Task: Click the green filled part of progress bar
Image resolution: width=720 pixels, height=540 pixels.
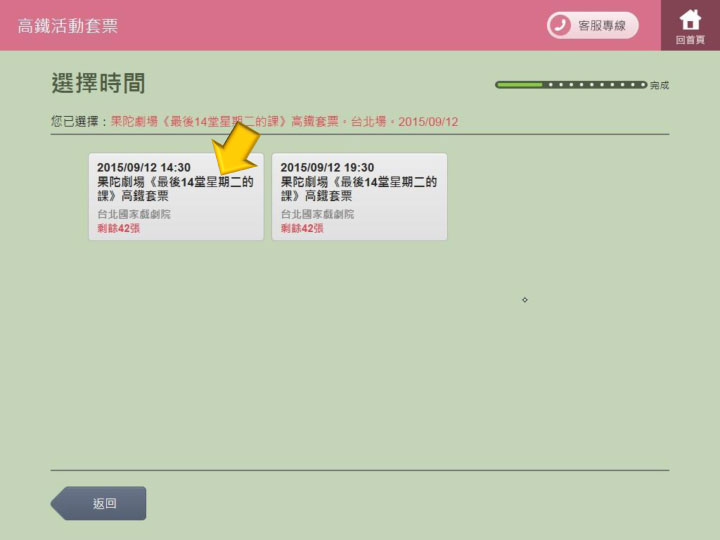Action: tap(520, 85)
